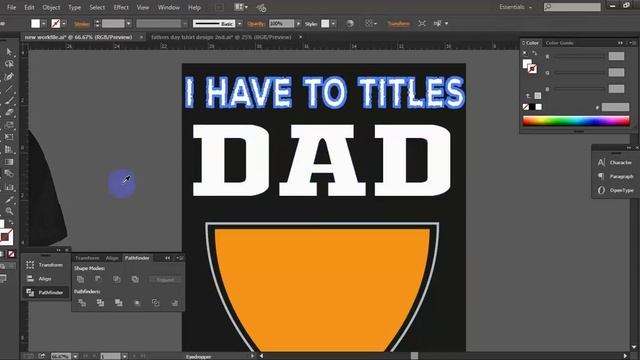Select the Blend tool

(x=9, y=174)
